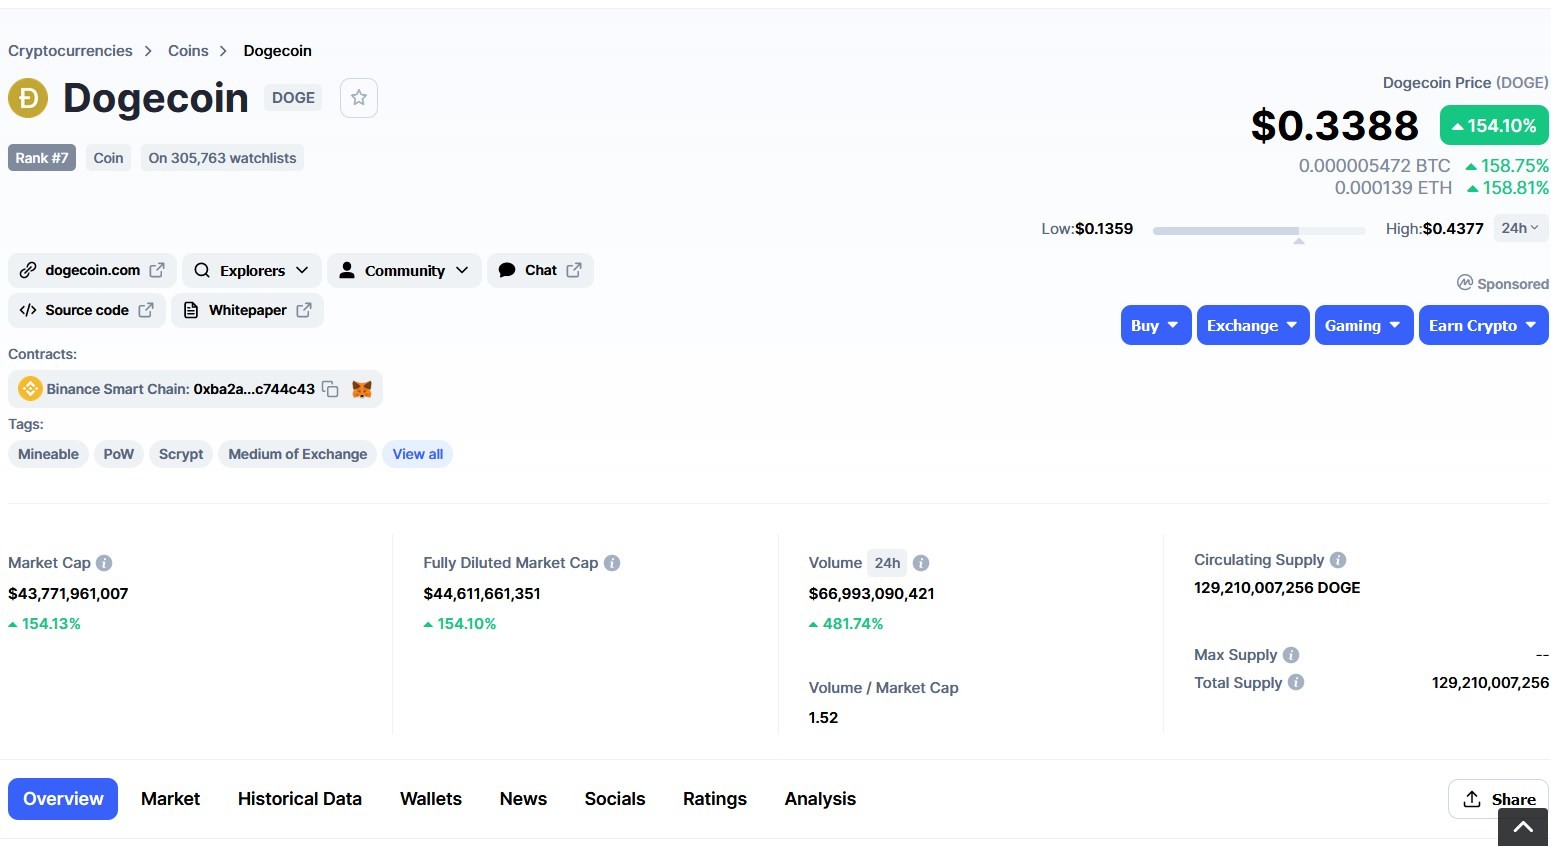Expand the Community dropdown
Image resolution: width=1551 pixels, height=846 pixels.
(x=404, y=270)
